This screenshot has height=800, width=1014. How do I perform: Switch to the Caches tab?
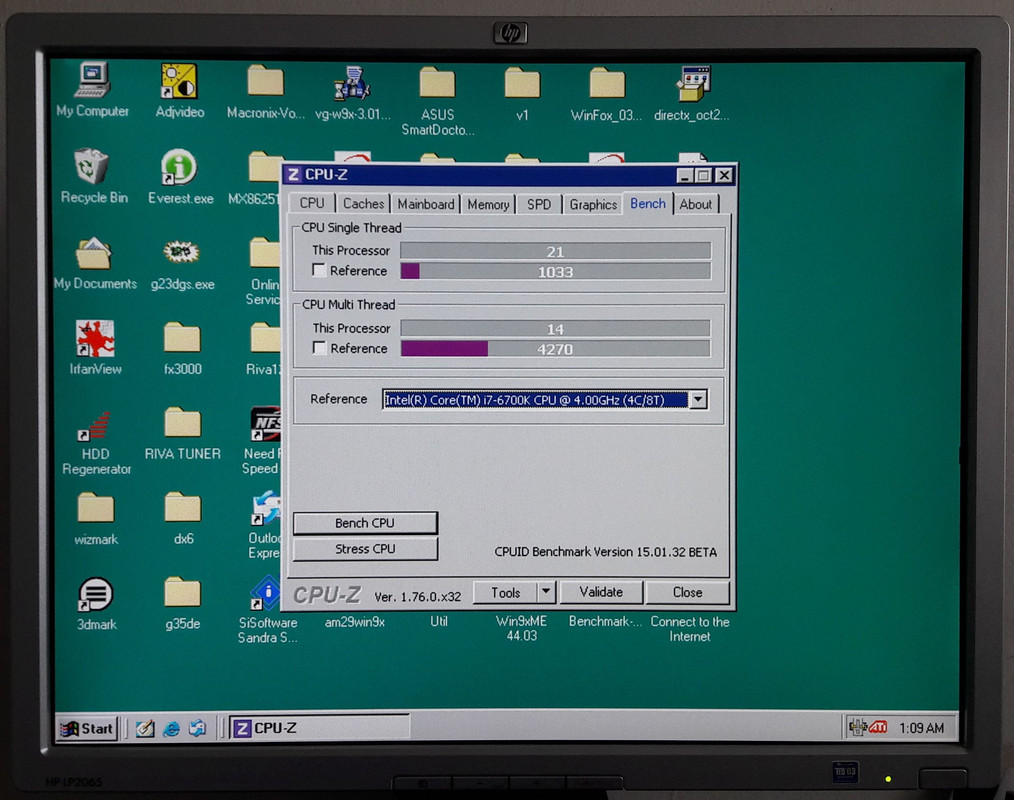click(363, 204)
